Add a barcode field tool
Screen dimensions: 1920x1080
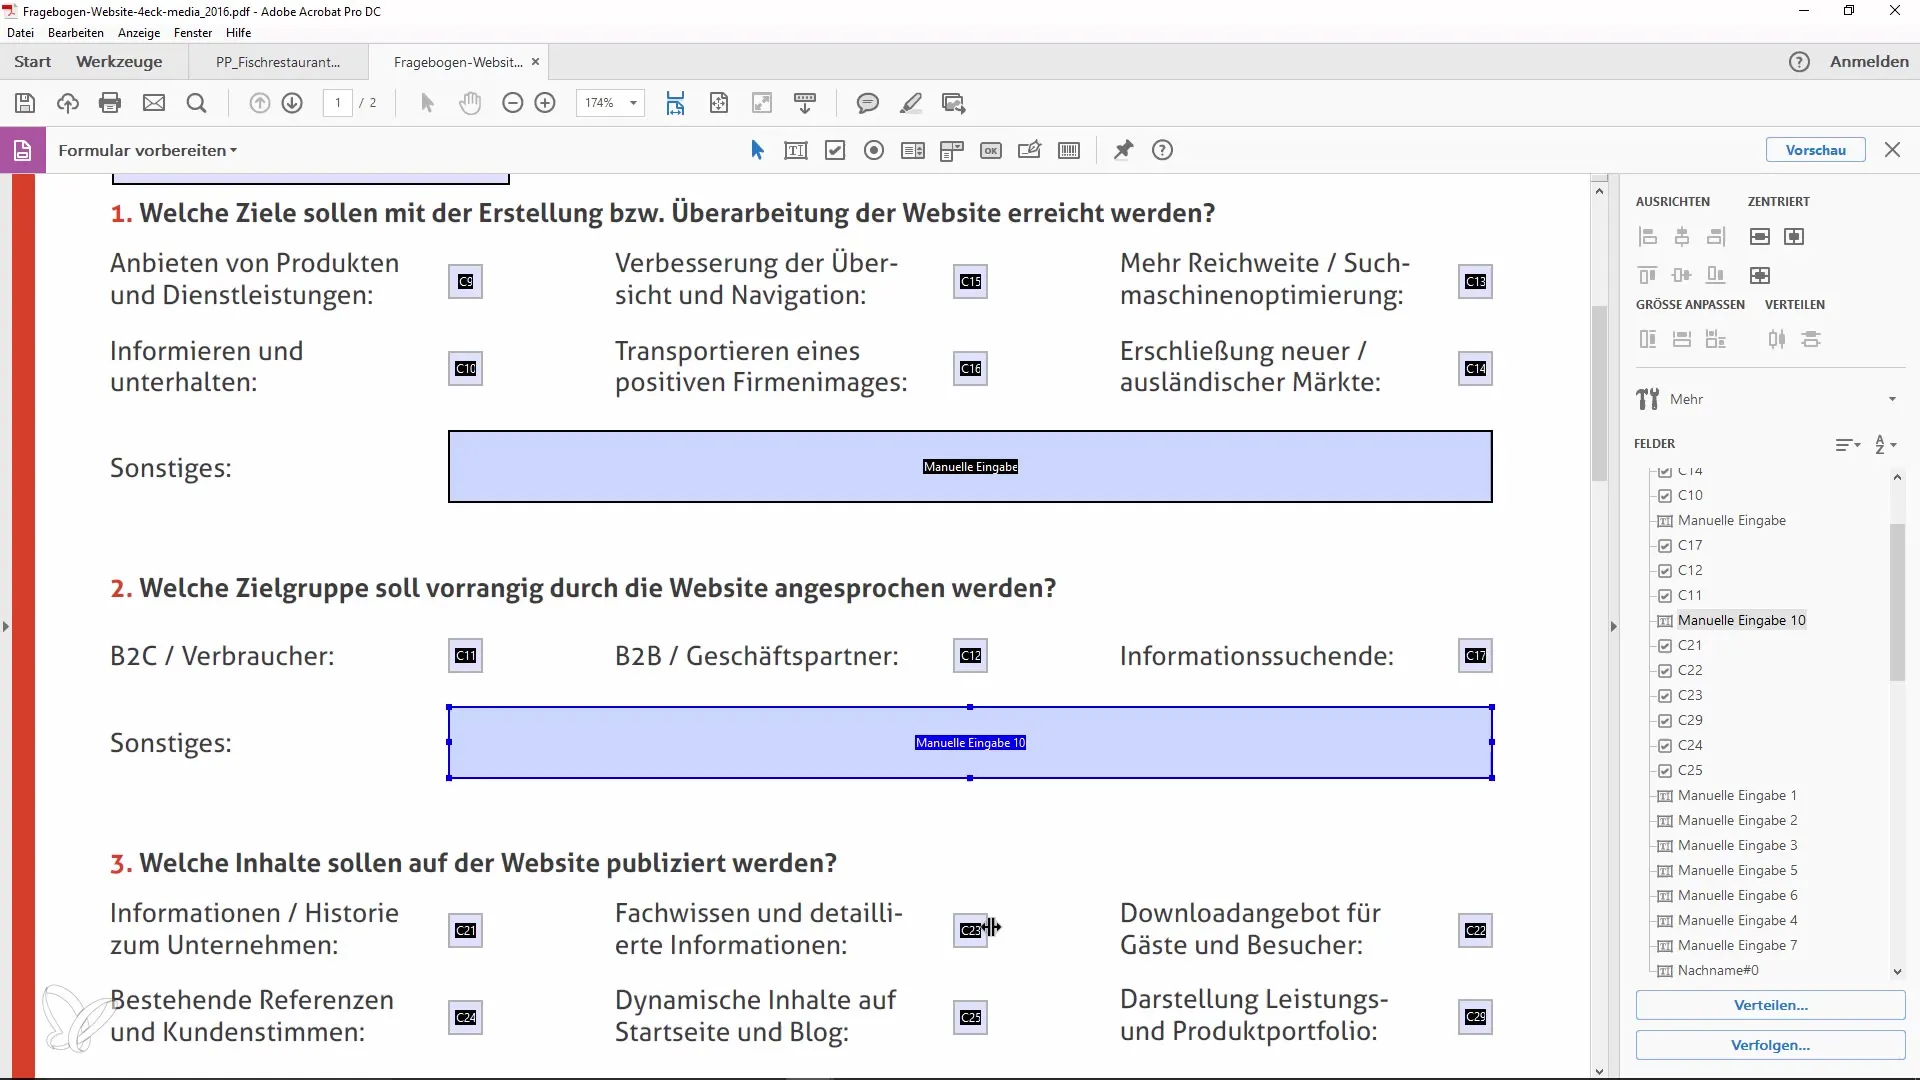(x=1069, y=151)
